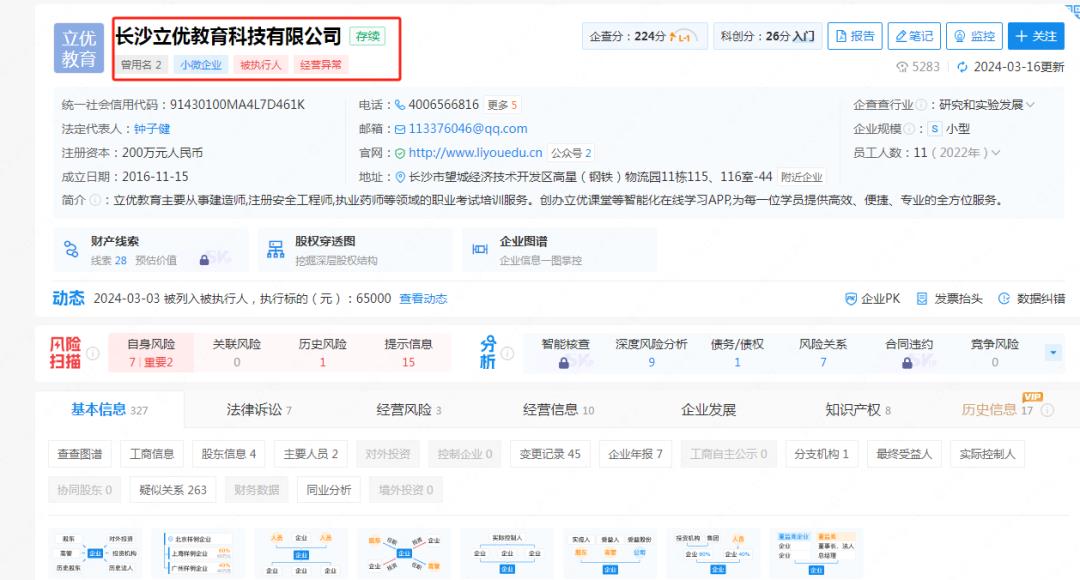Click the 报告 button
Image resolution: width=1080 pixels, height=580 pixels.
pyautogui.click(x=855, y=37)
